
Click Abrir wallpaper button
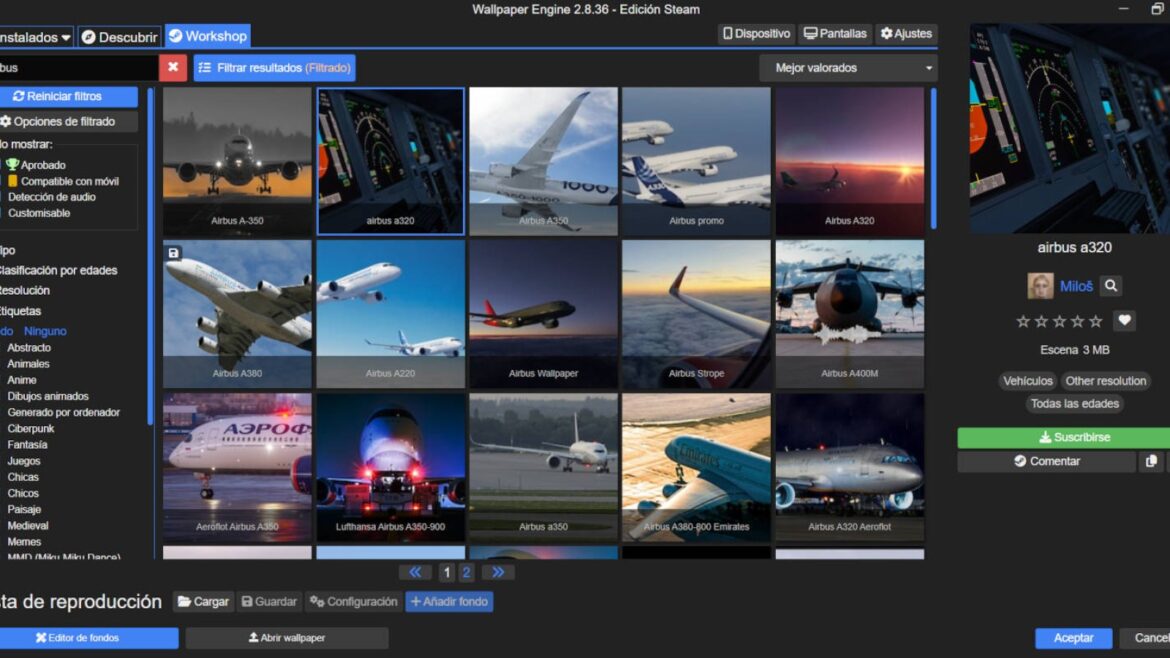pyautogui.click(x=287, y=638)
